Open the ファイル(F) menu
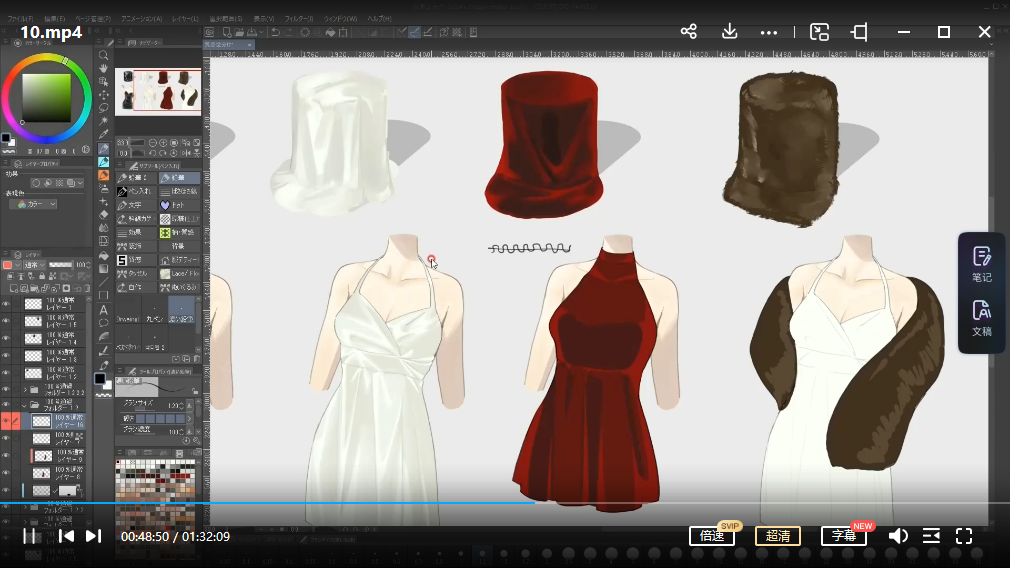Image resolution: width=1010 pixels, height=568 pixels. (x=18, y=19)
